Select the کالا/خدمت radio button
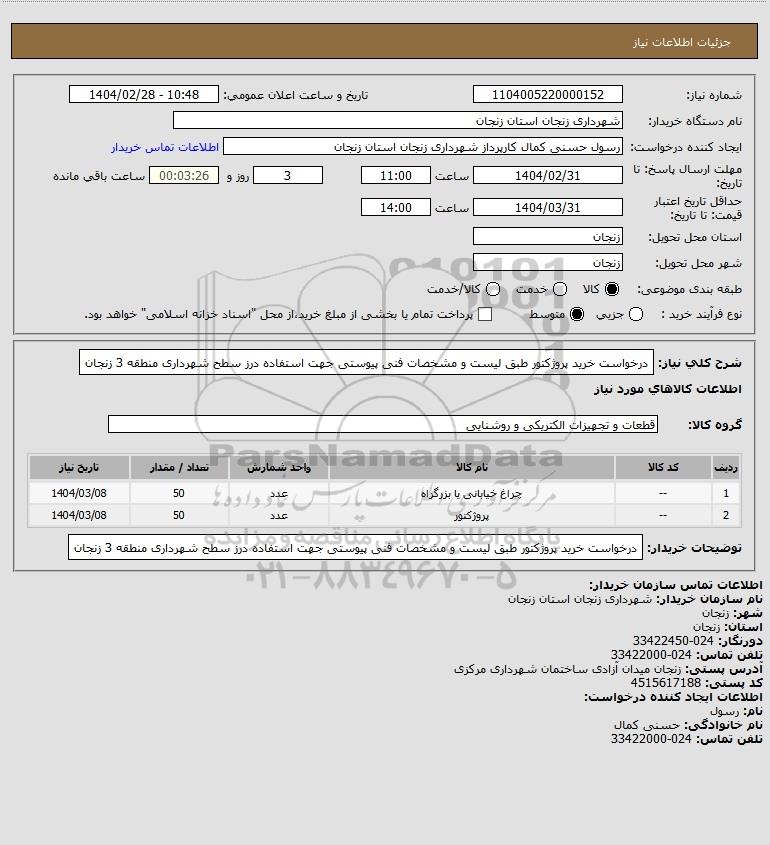 click(x=492, y=289)
